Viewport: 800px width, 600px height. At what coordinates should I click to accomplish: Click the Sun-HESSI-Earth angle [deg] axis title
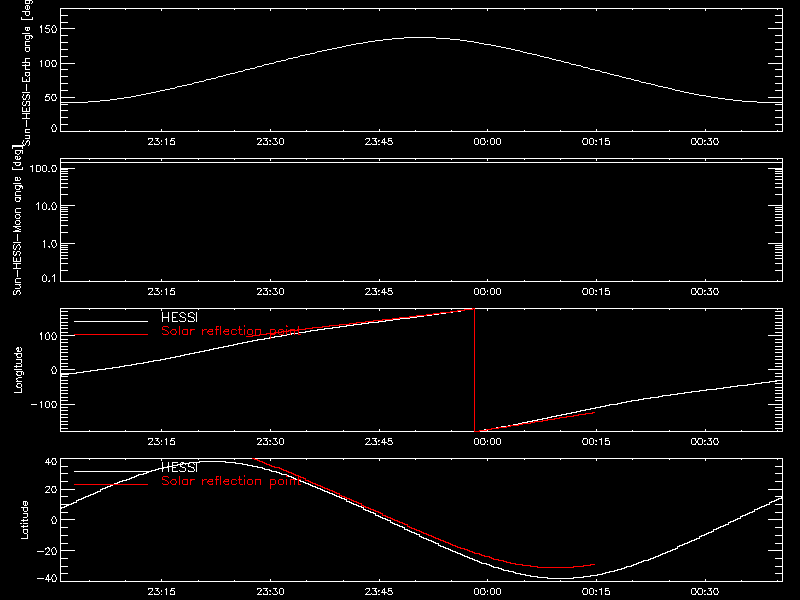point(27,72)
